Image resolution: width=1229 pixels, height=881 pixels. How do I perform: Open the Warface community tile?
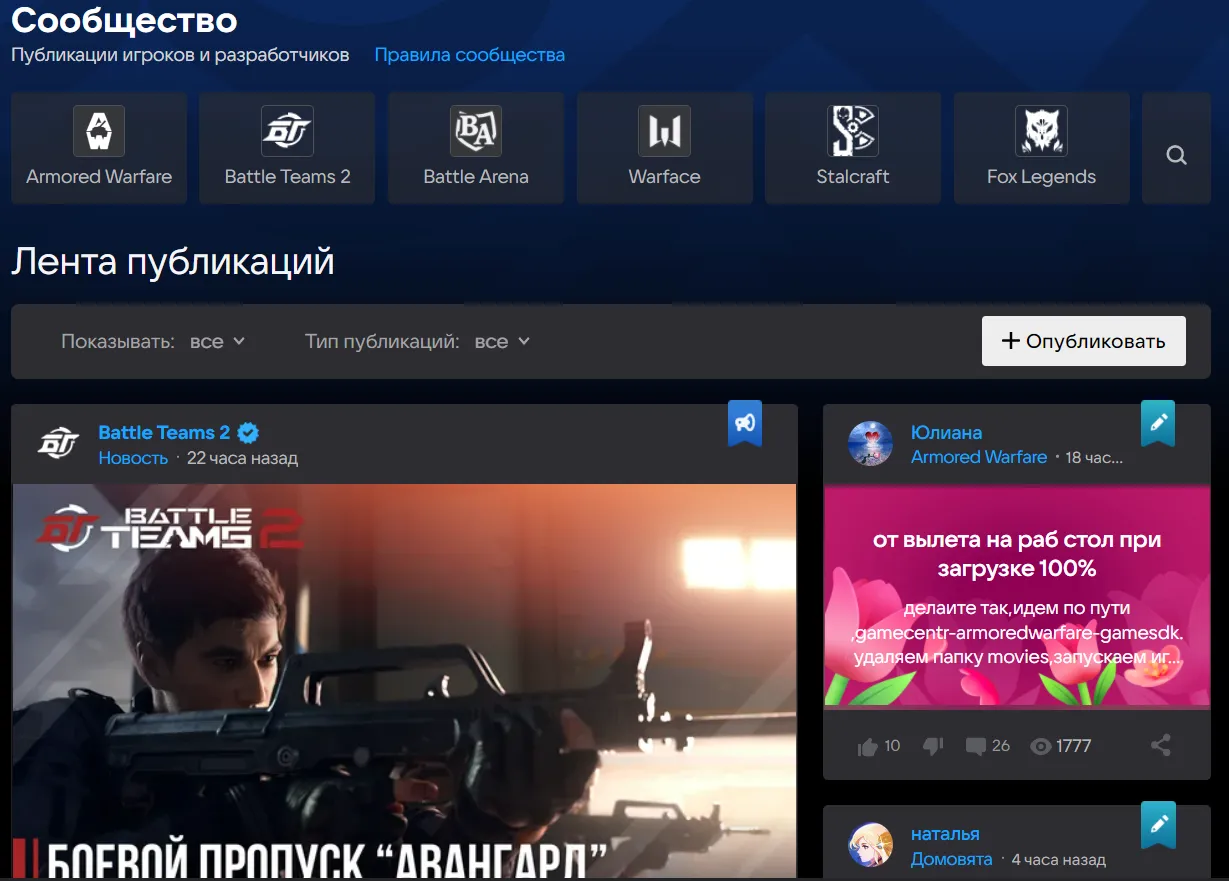(x=664, y=148)
